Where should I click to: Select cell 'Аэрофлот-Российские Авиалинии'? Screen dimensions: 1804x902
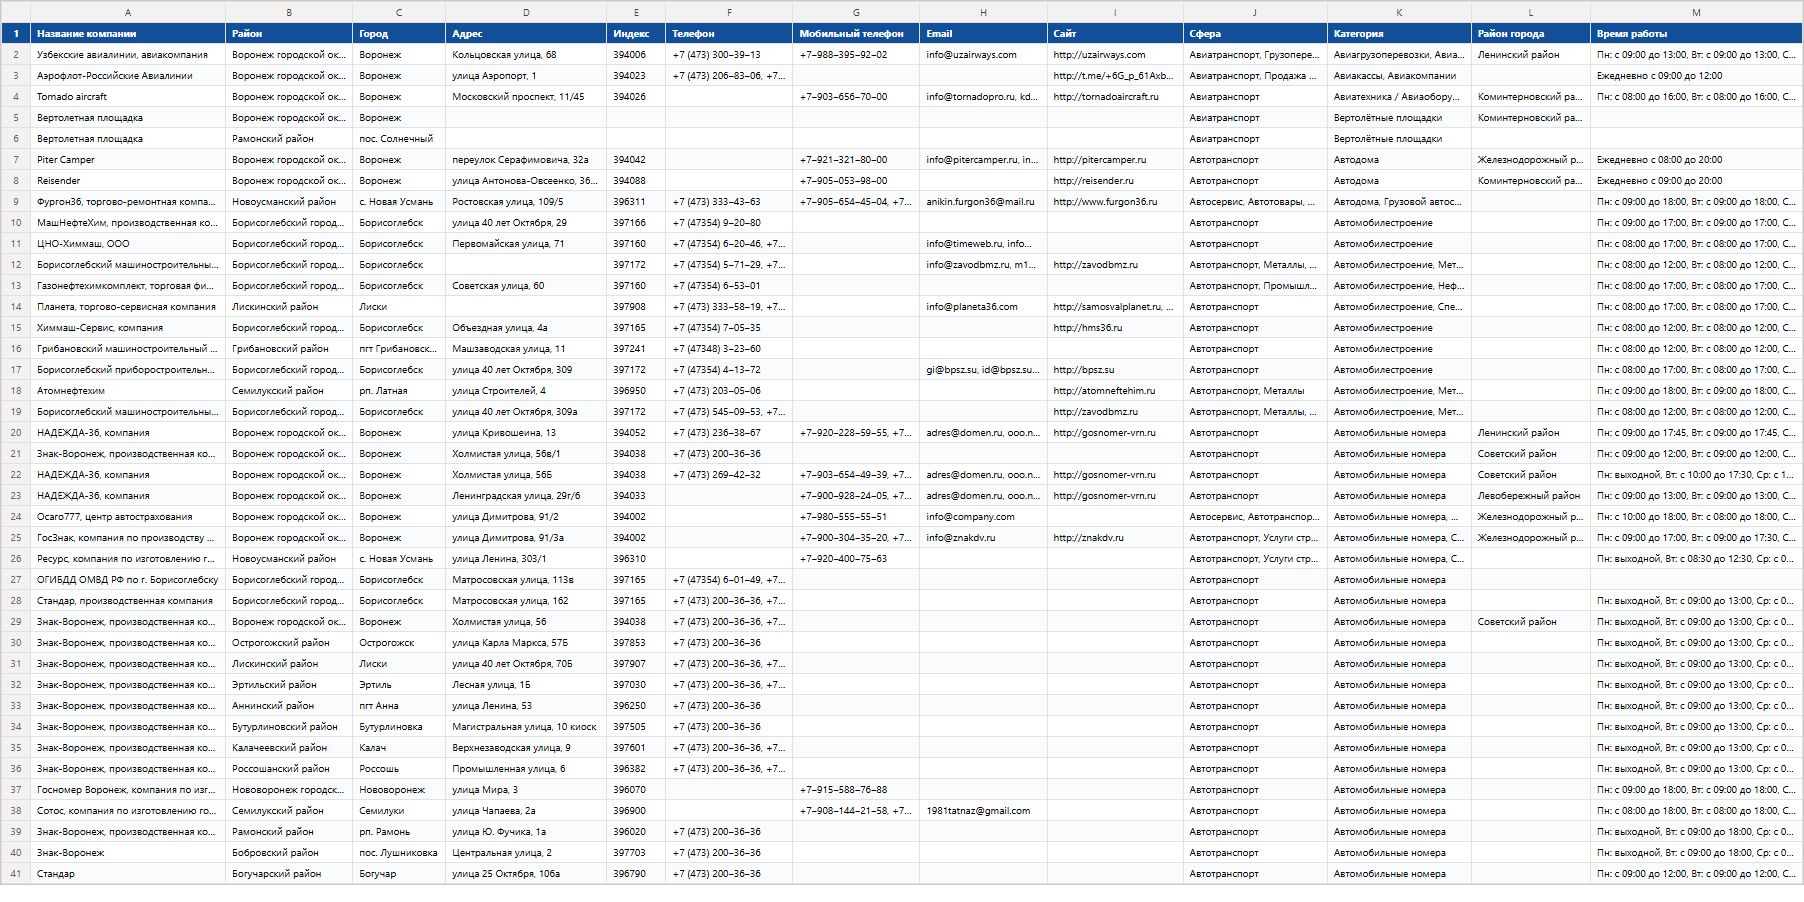(128, 76)
